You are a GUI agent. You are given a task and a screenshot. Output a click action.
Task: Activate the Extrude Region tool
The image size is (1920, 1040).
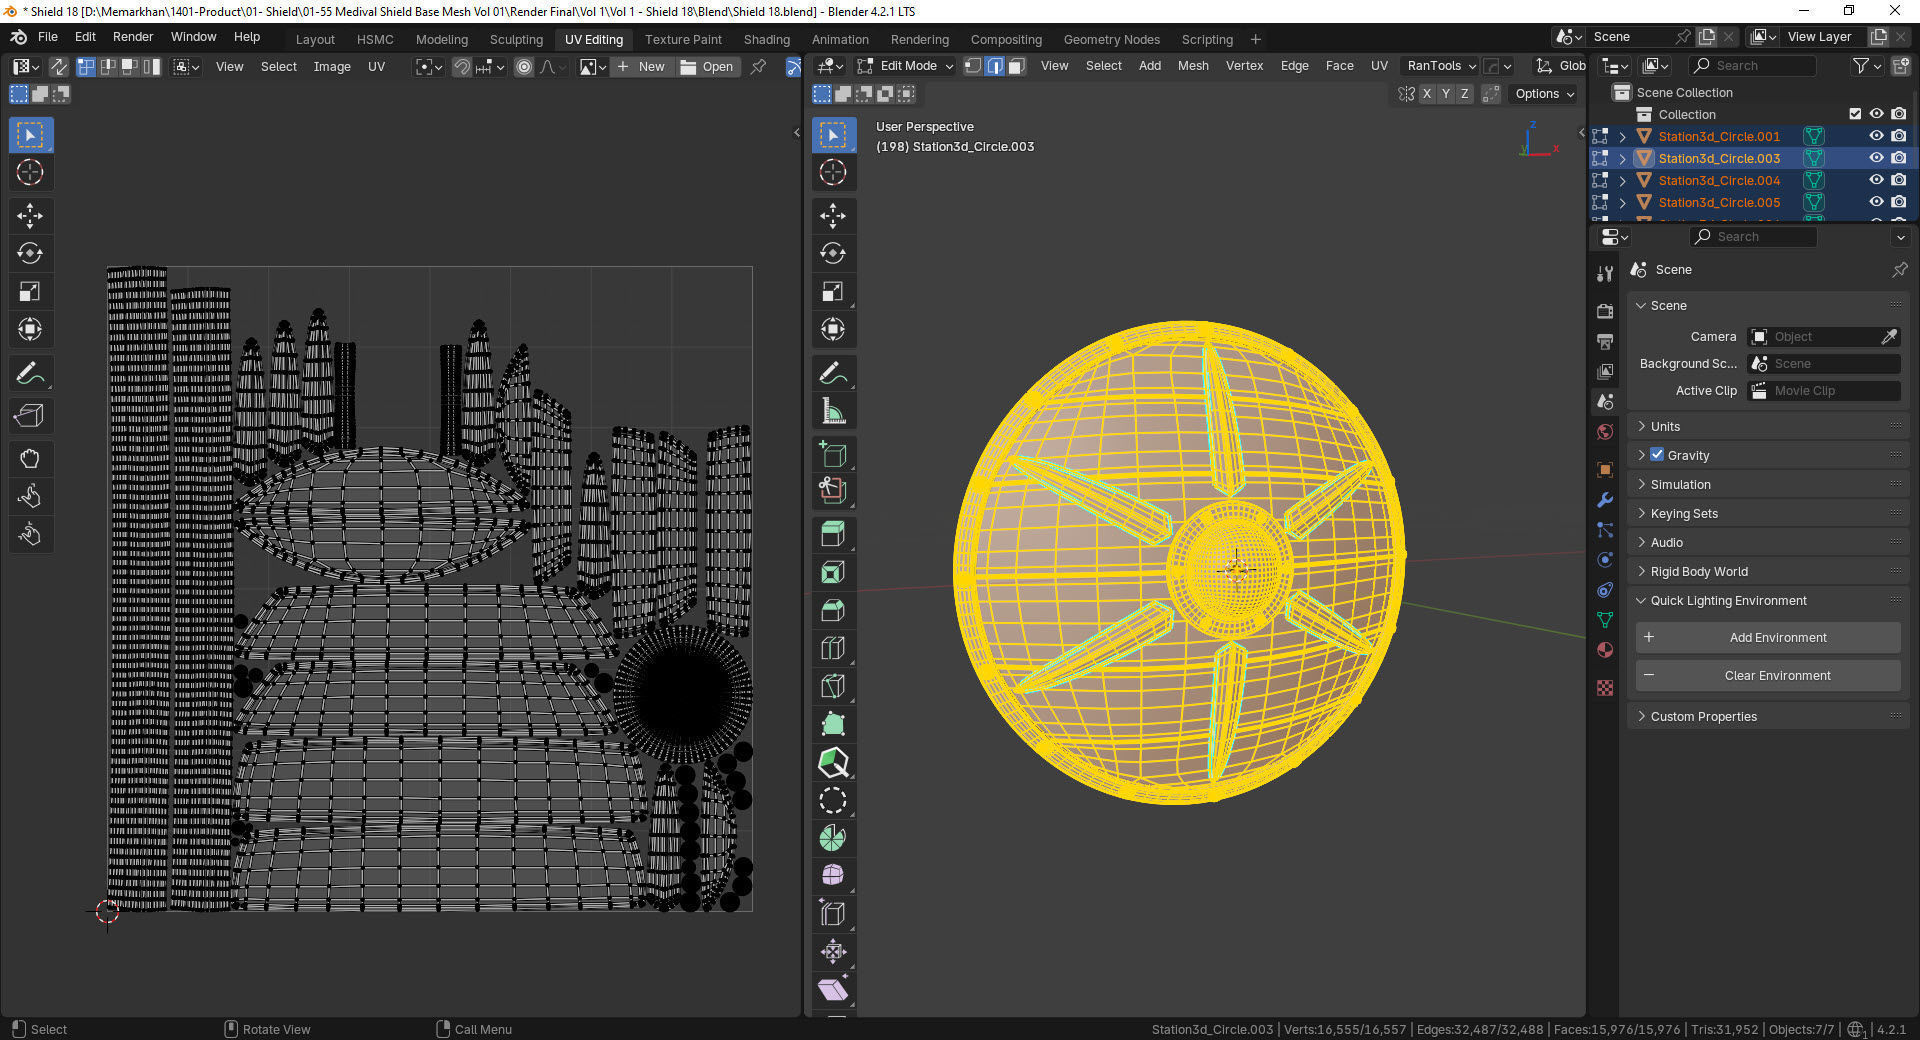pyautogui.click(x=833, y=534)
